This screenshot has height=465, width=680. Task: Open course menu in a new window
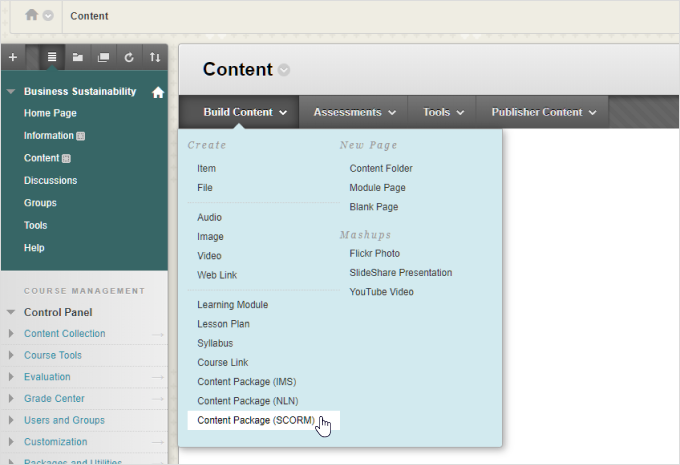point(103,57)
